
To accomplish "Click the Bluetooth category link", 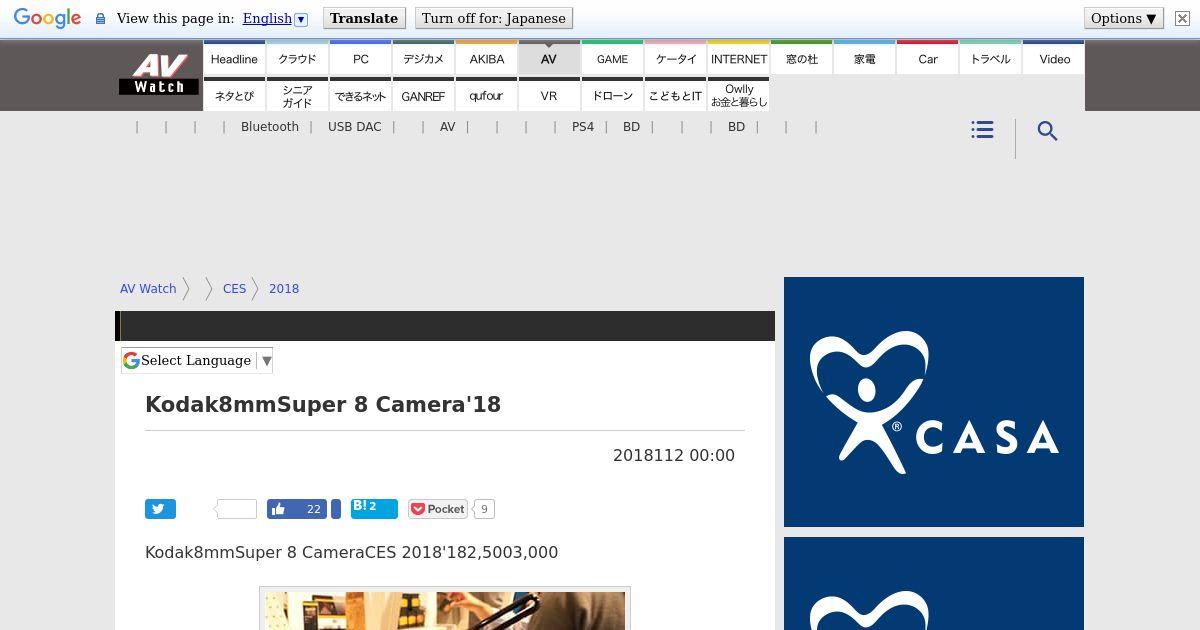I will 270,127.
